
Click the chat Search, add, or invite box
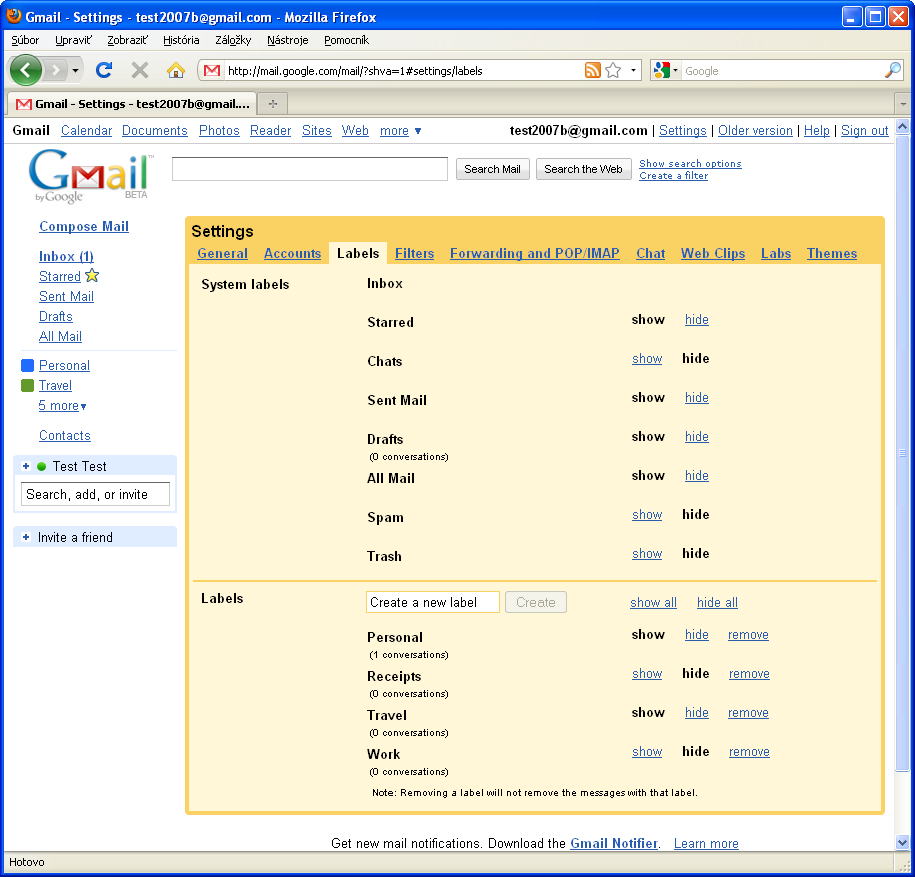click(95, 494)
